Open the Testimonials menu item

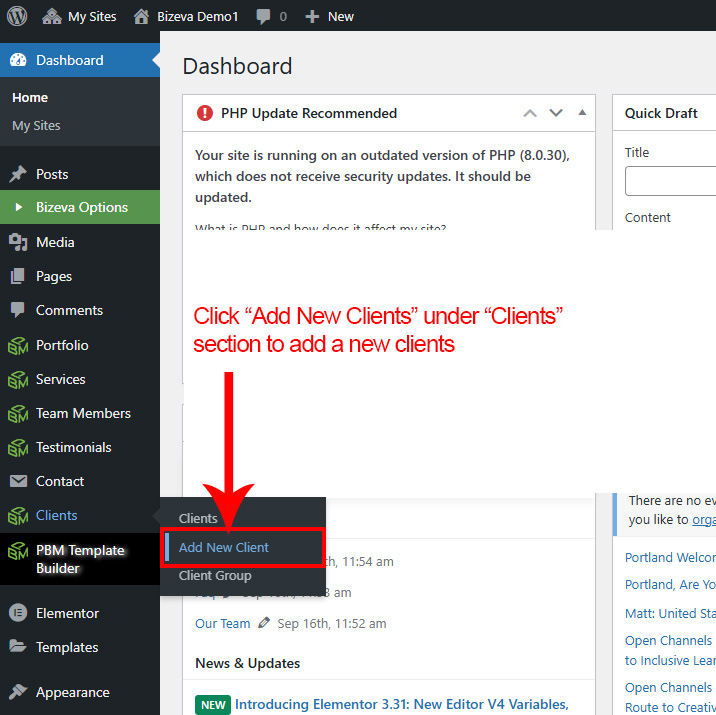click(x=73, y=447)
